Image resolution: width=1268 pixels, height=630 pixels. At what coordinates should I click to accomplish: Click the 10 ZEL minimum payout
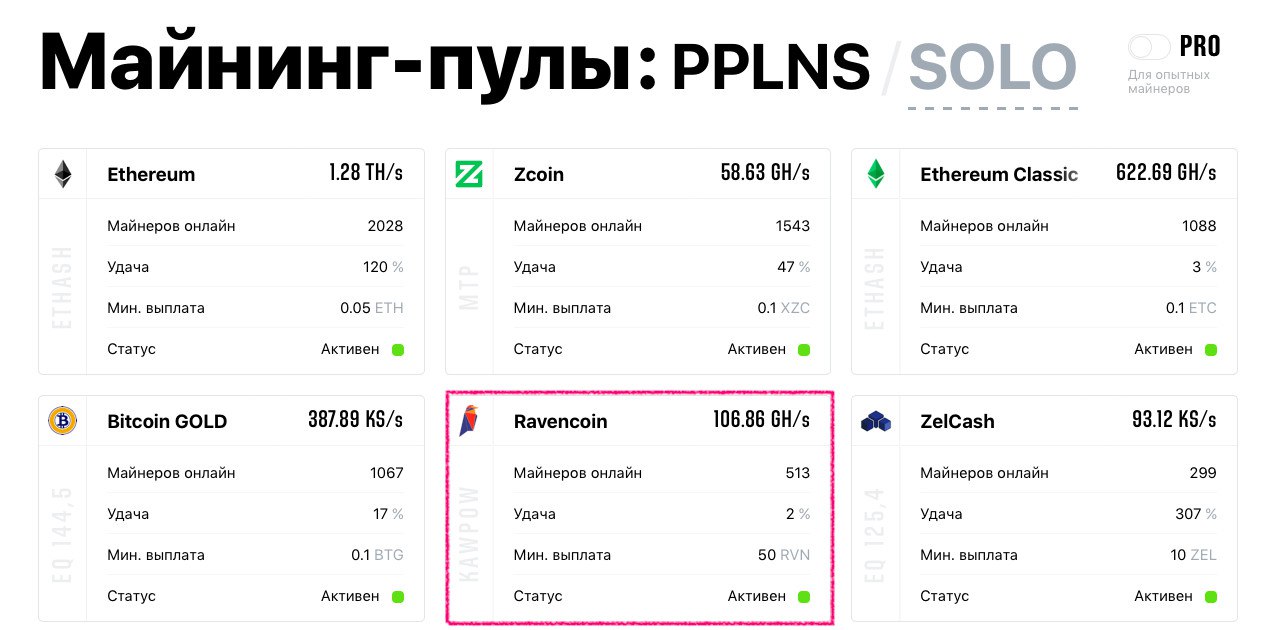[x=1194, y=555]
